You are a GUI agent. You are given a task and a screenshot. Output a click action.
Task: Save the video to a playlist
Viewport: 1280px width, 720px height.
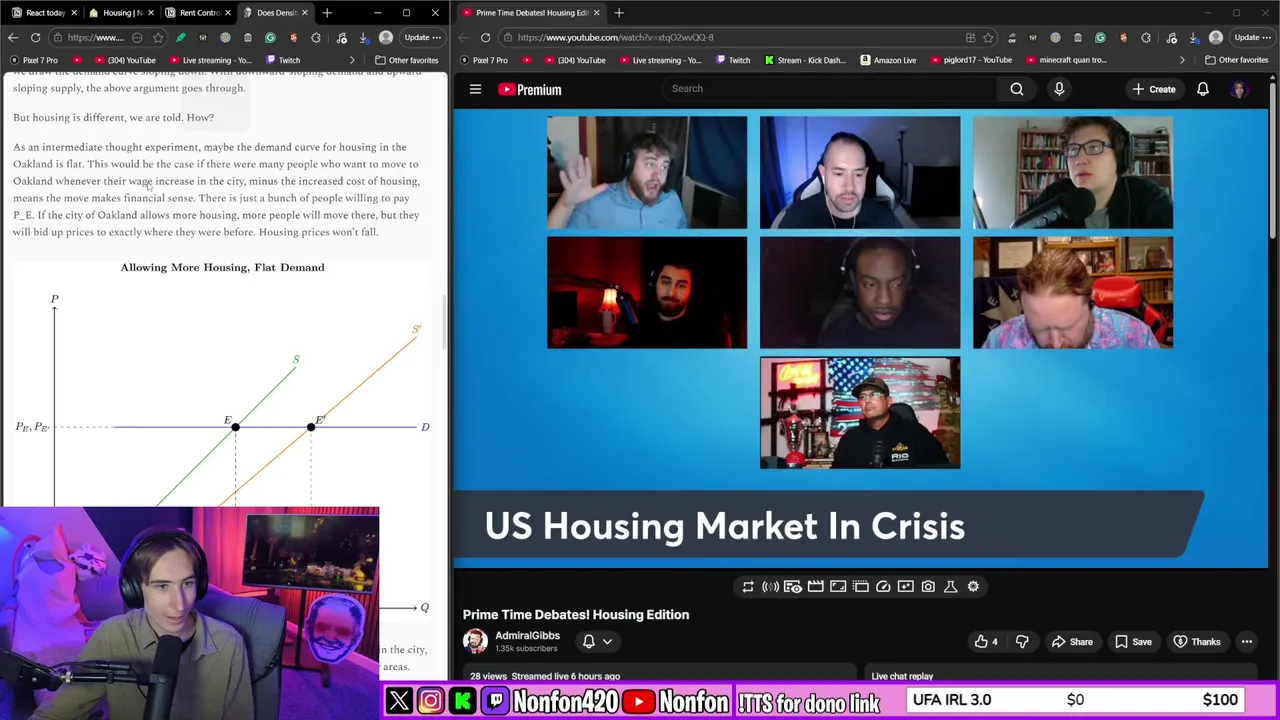[1133, 642]
